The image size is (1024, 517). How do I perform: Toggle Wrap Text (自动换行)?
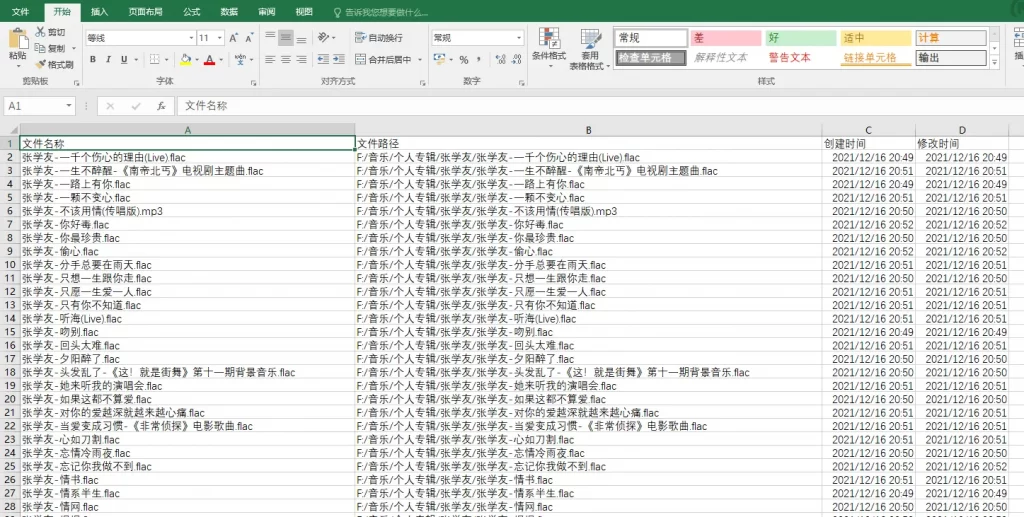(x=379, y=38)
